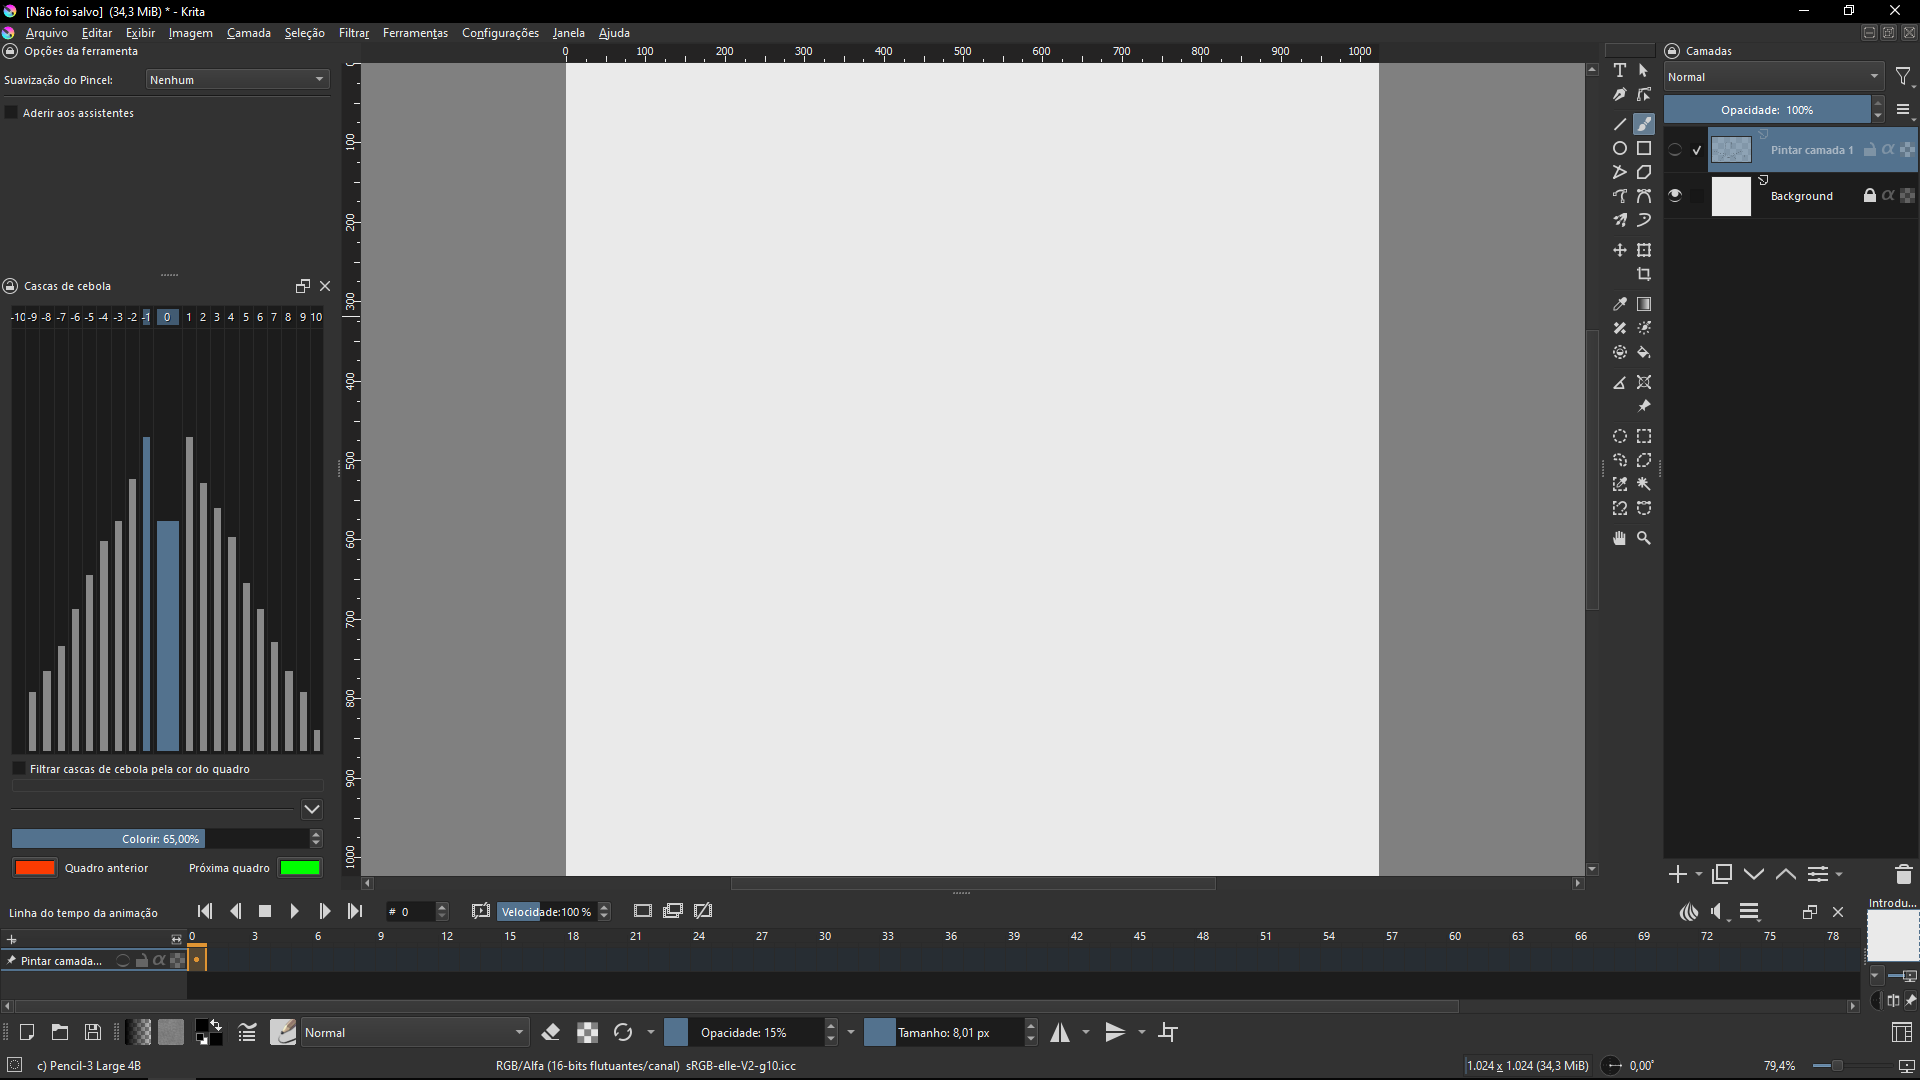Hide the Background layer
The image size is (1920, 1080).
[1675, 196]
